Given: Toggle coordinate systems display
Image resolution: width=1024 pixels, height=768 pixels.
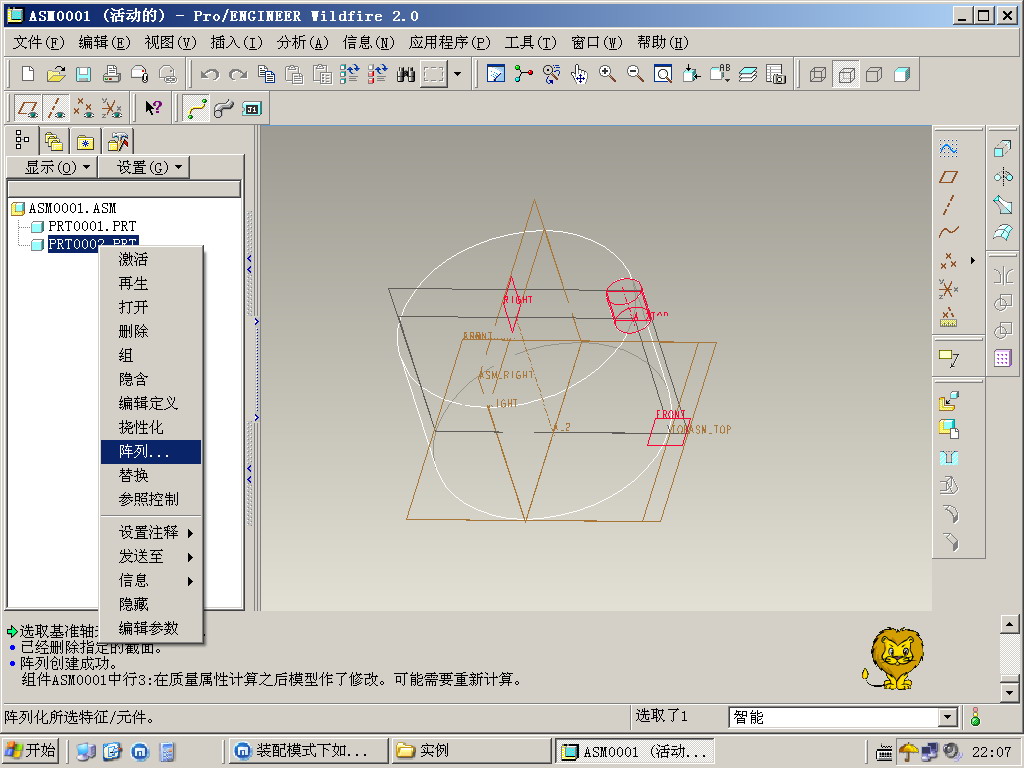Looking at the screenshot, I should [112, 108].
